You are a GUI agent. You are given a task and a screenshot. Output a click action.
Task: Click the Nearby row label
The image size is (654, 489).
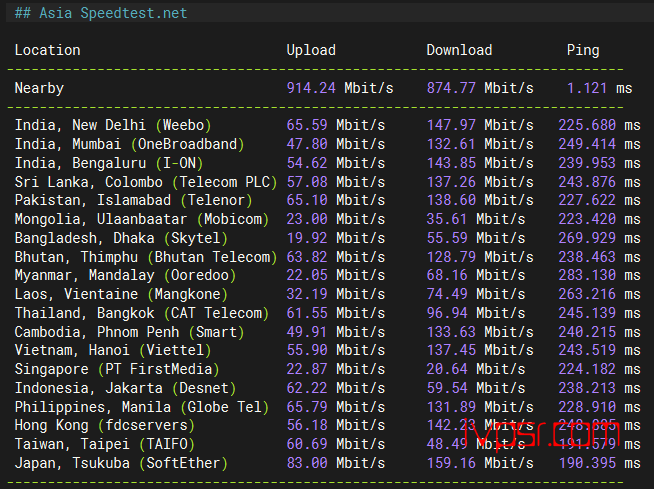39,88
